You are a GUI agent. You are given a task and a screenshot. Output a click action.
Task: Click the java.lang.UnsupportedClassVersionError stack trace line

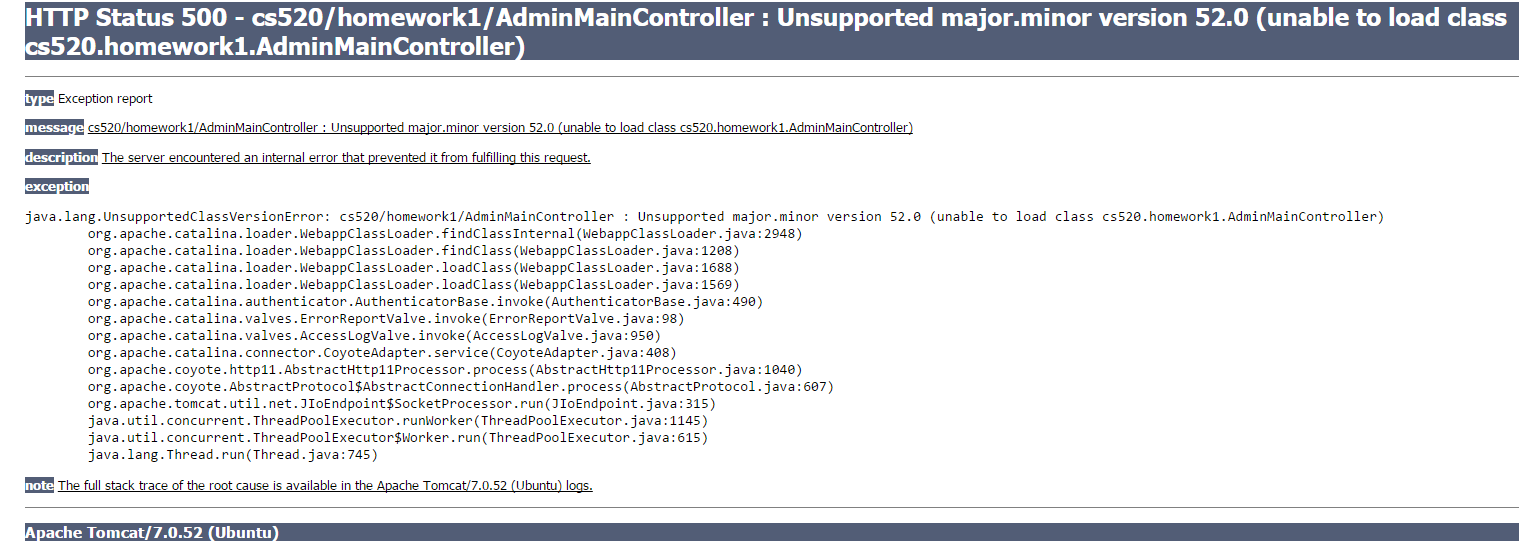tap(704, 217)
